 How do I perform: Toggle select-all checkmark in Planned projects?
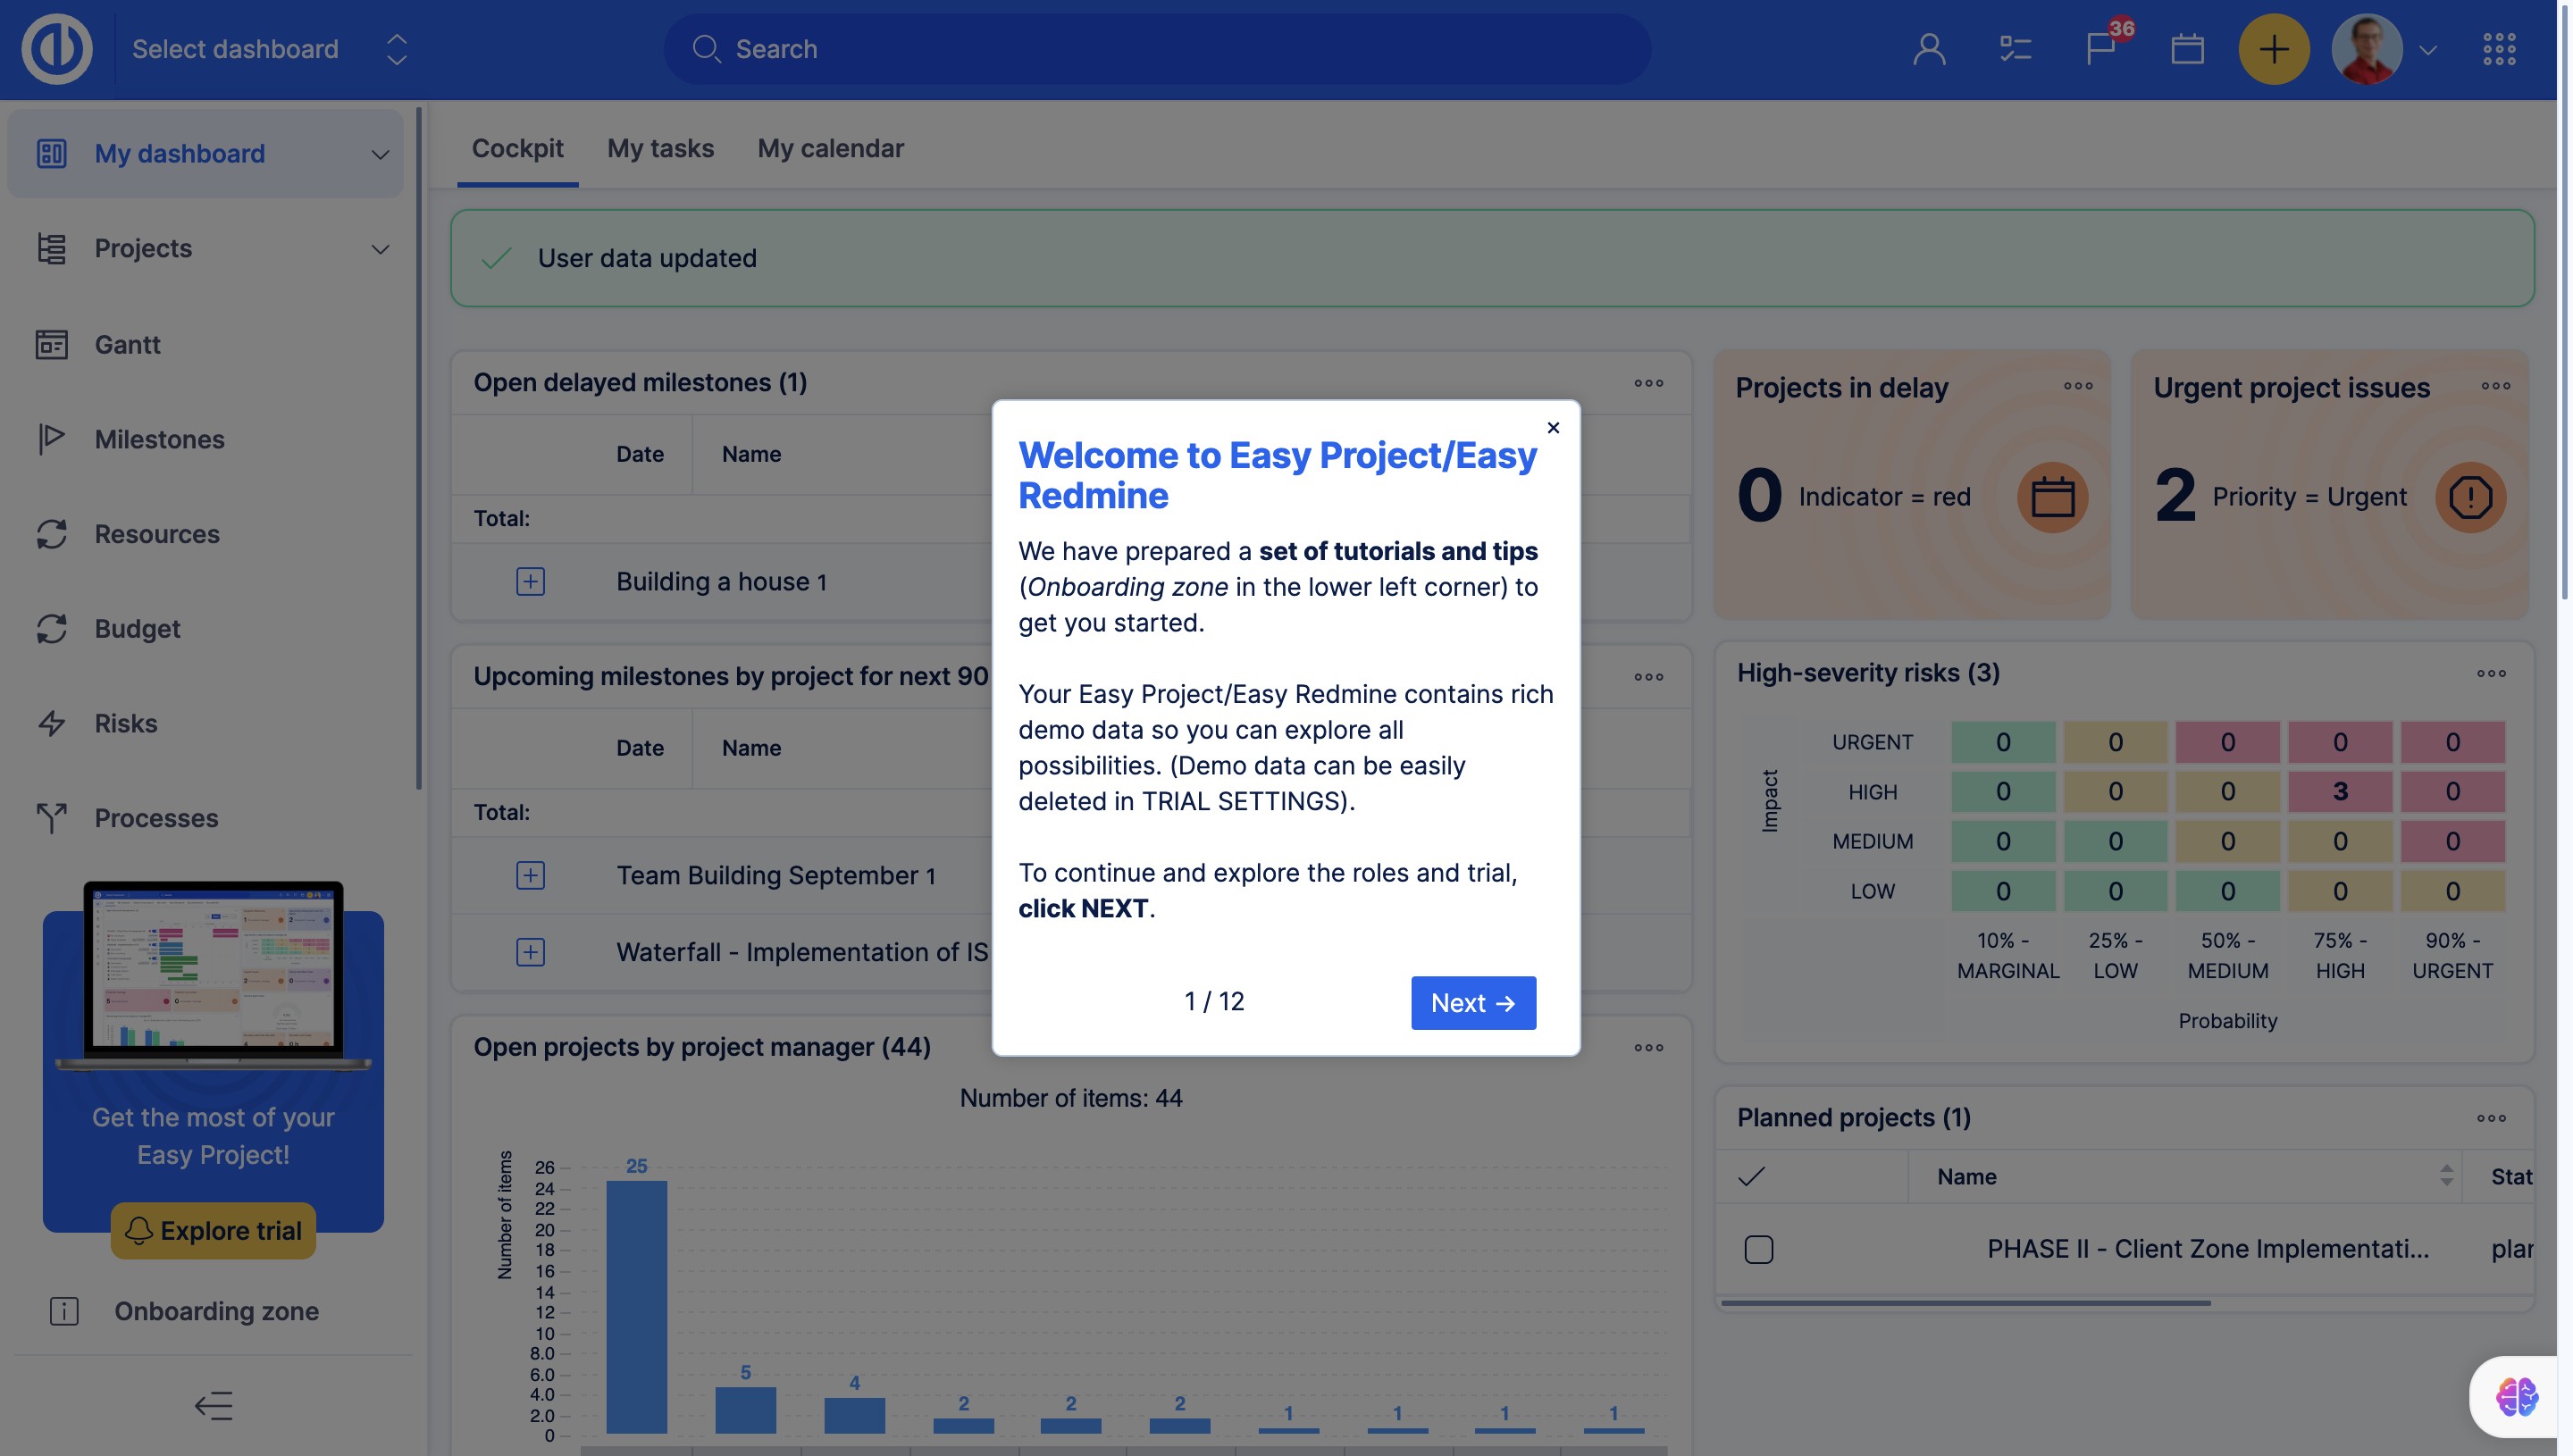1752,1176
